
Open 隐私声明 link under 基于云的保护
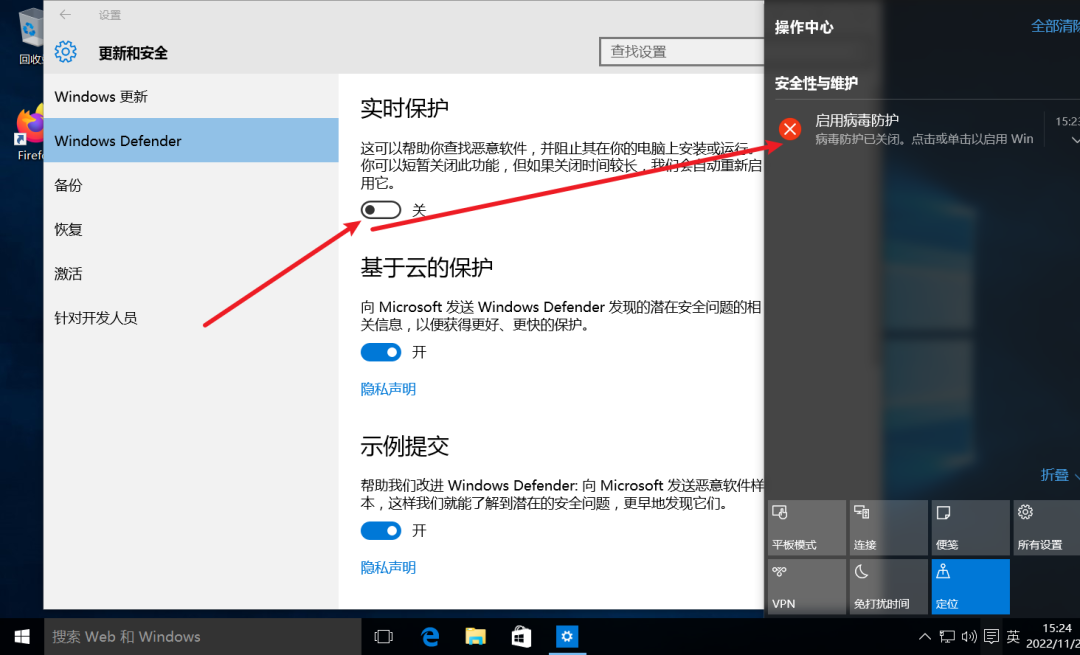tap(388, 390)
